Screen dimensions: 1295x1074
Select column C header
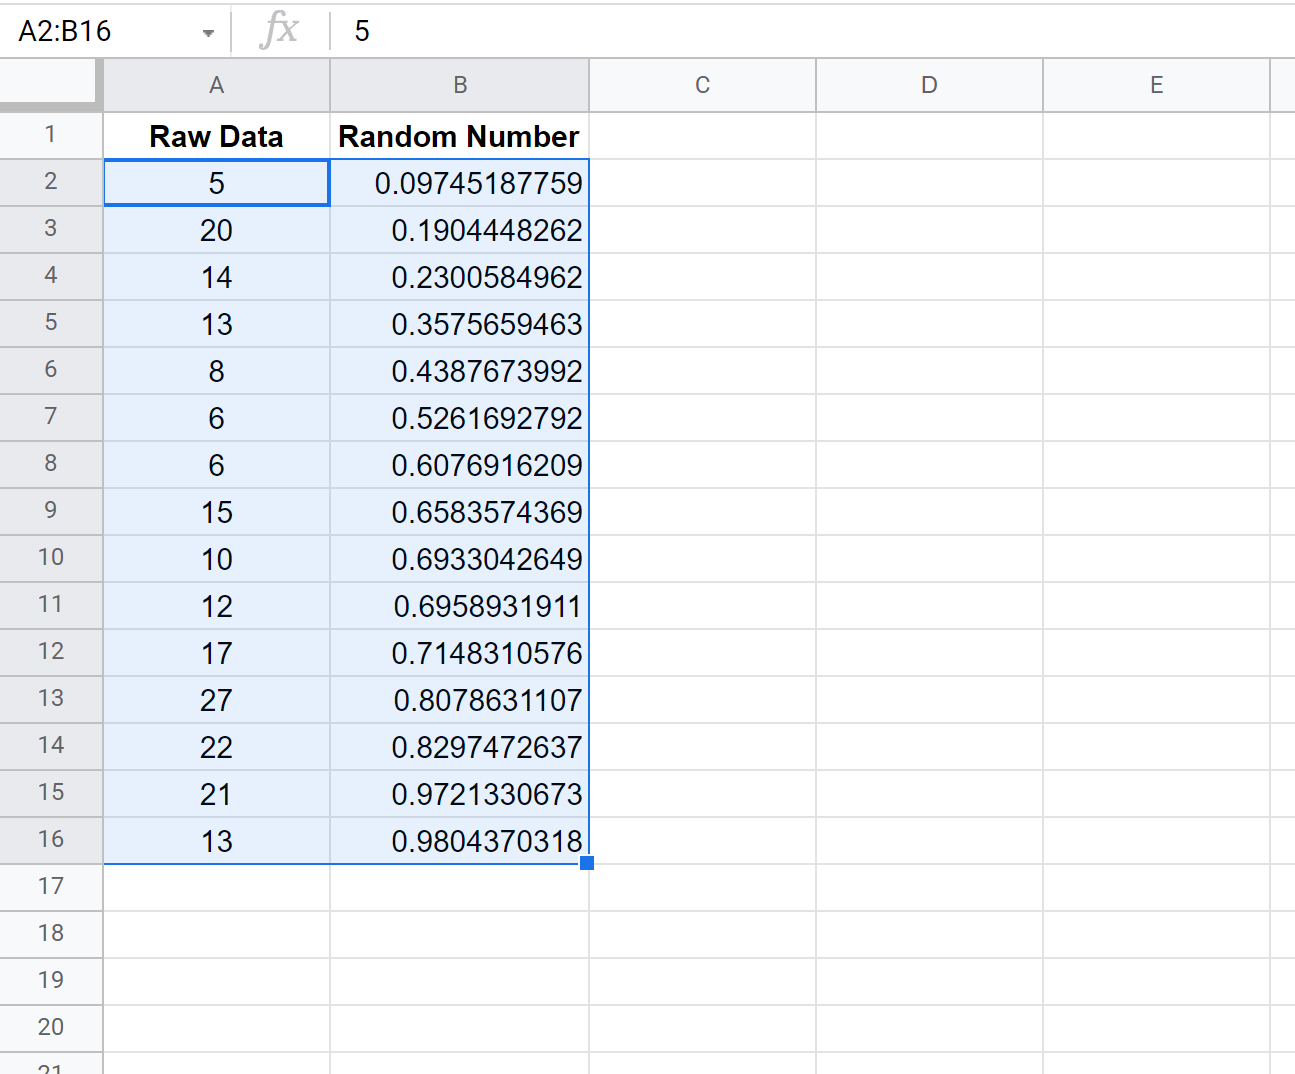(702, 86)
